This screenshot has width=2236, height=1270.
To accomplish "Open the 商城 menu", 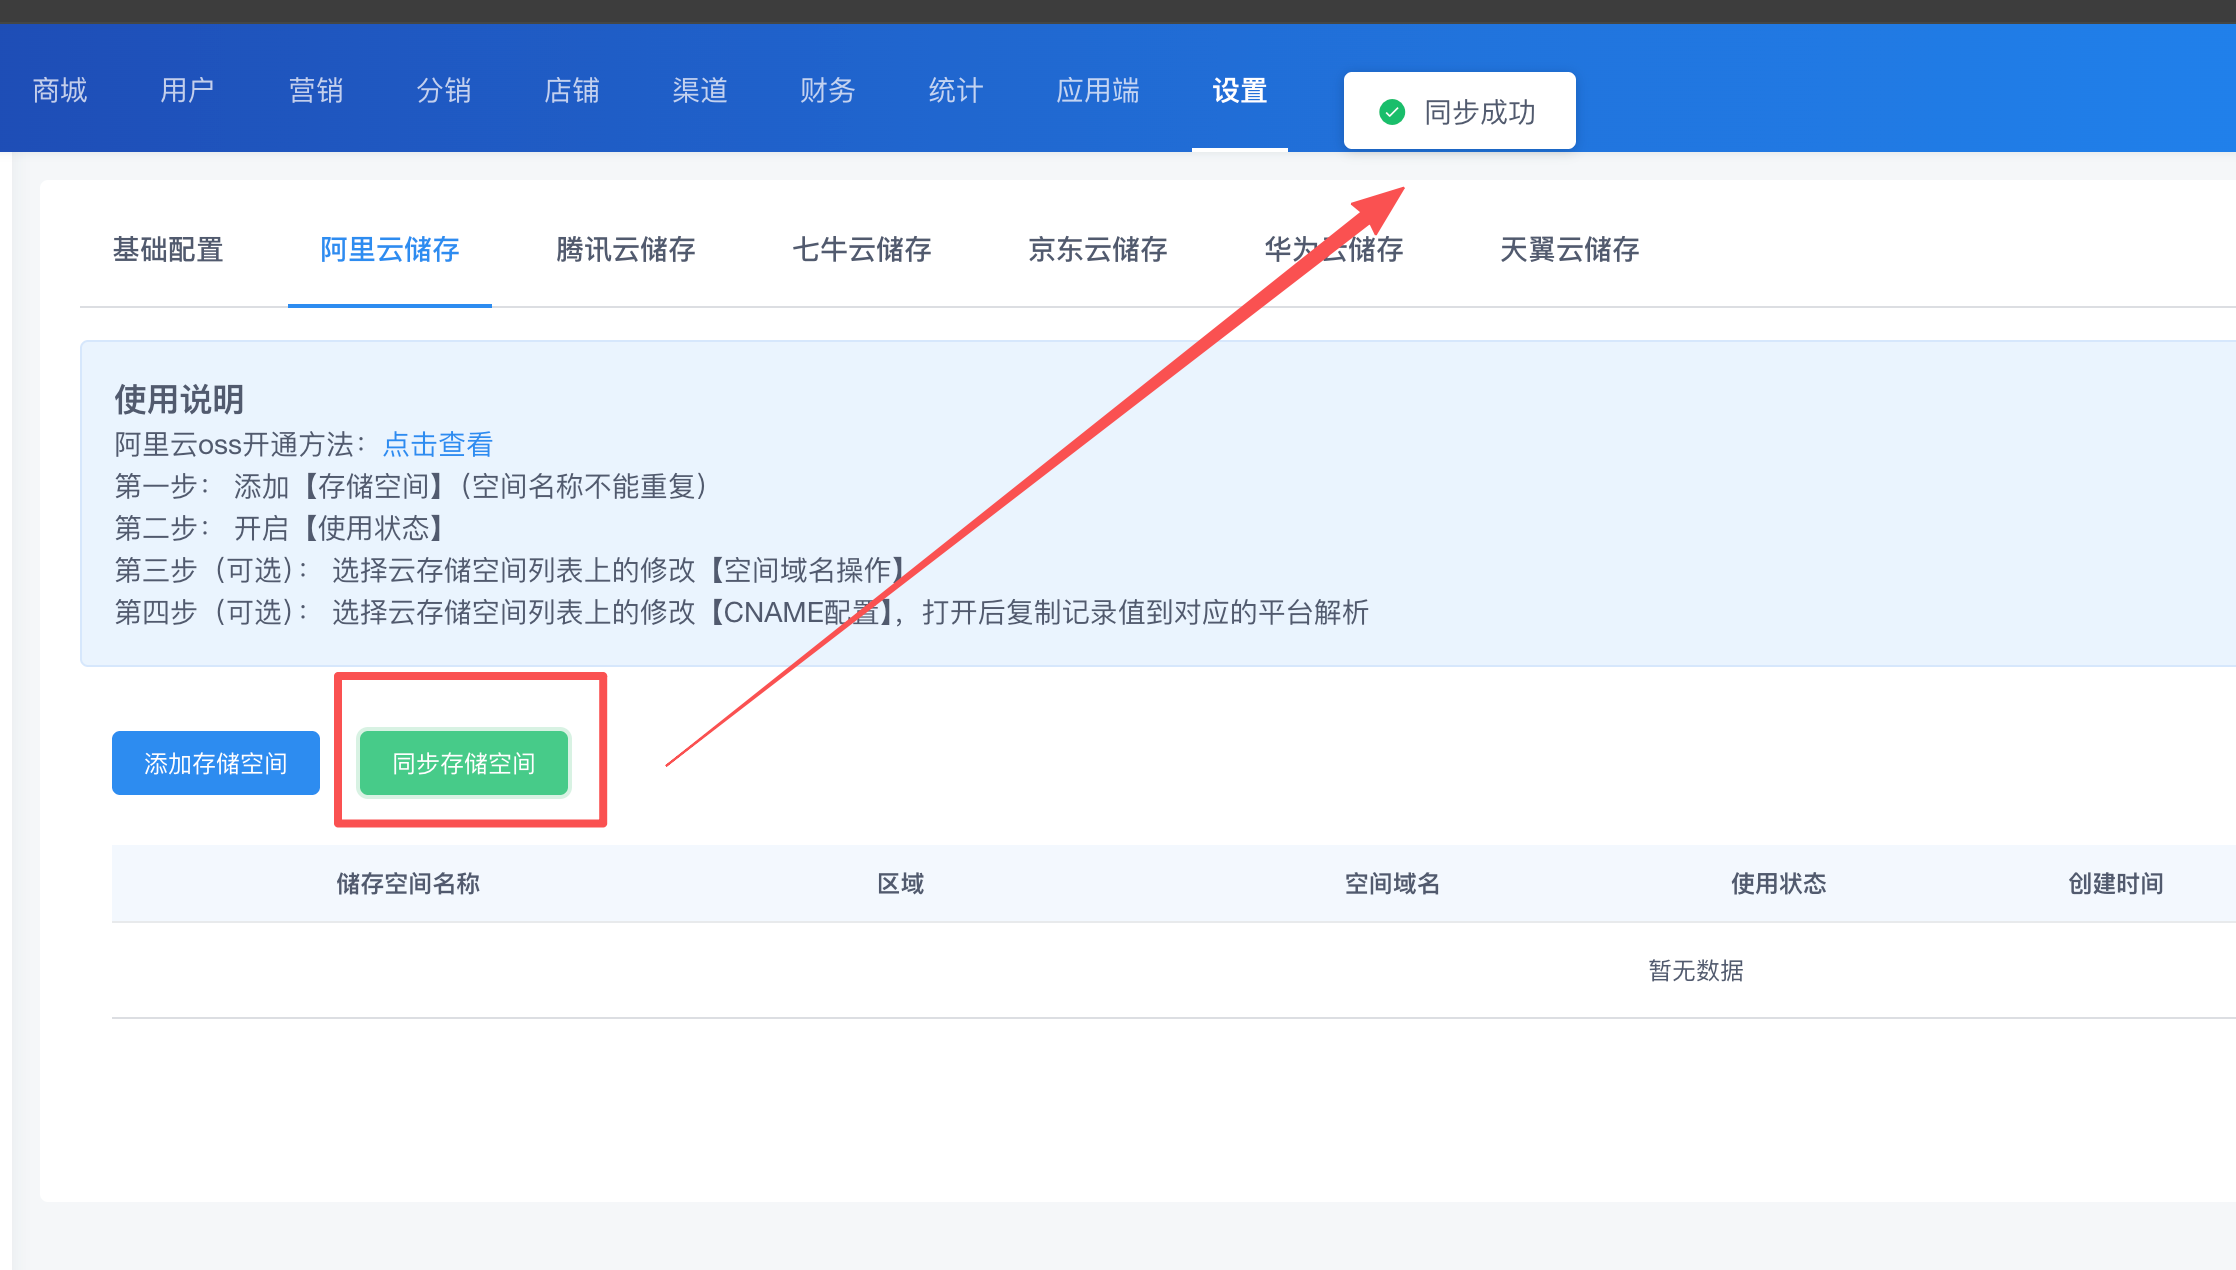I will pos(60,91).
